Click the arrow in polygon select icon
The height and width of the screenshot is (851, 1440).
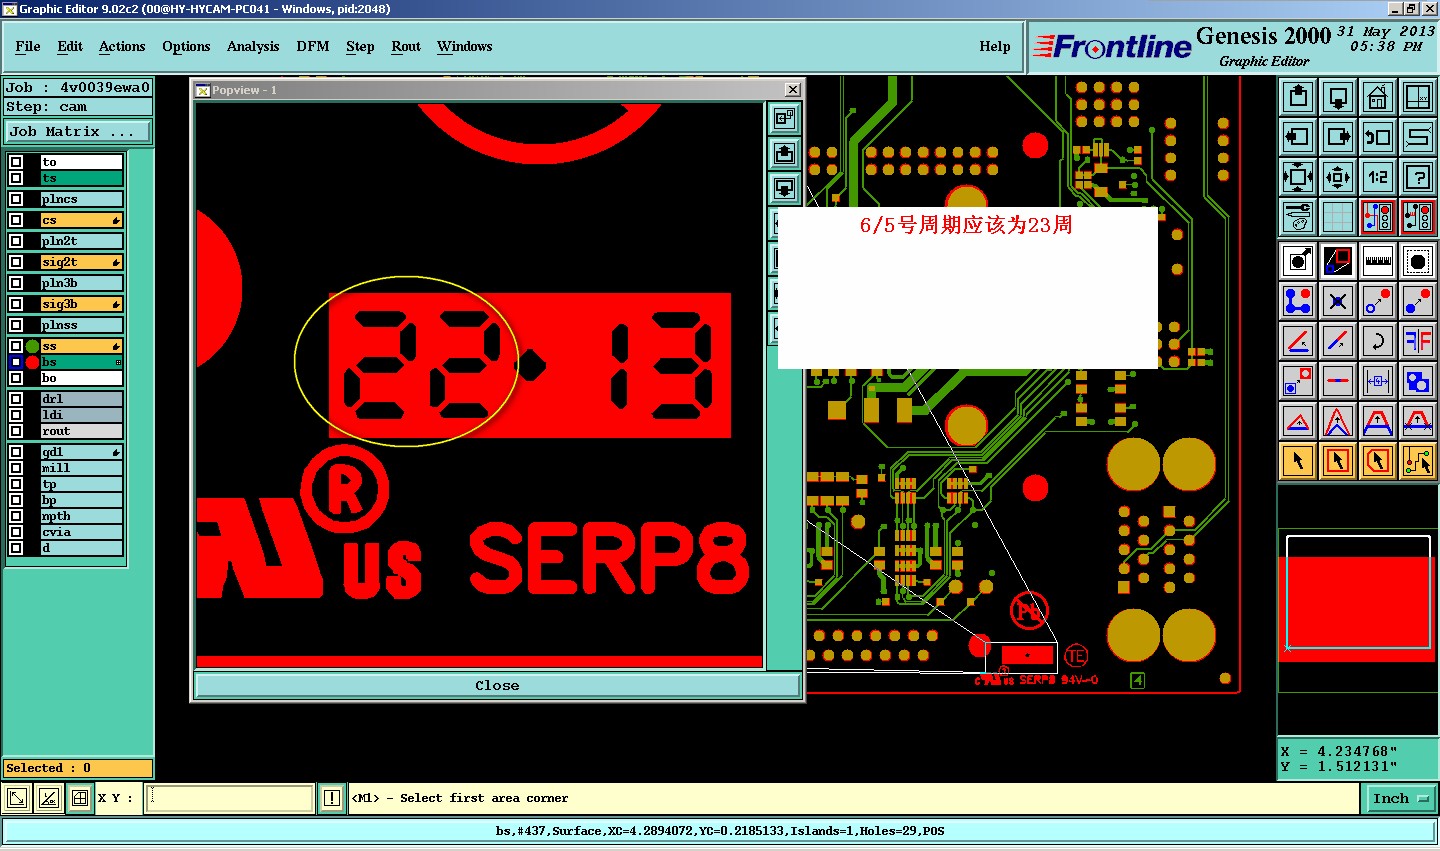click(x=1378, y=461)
